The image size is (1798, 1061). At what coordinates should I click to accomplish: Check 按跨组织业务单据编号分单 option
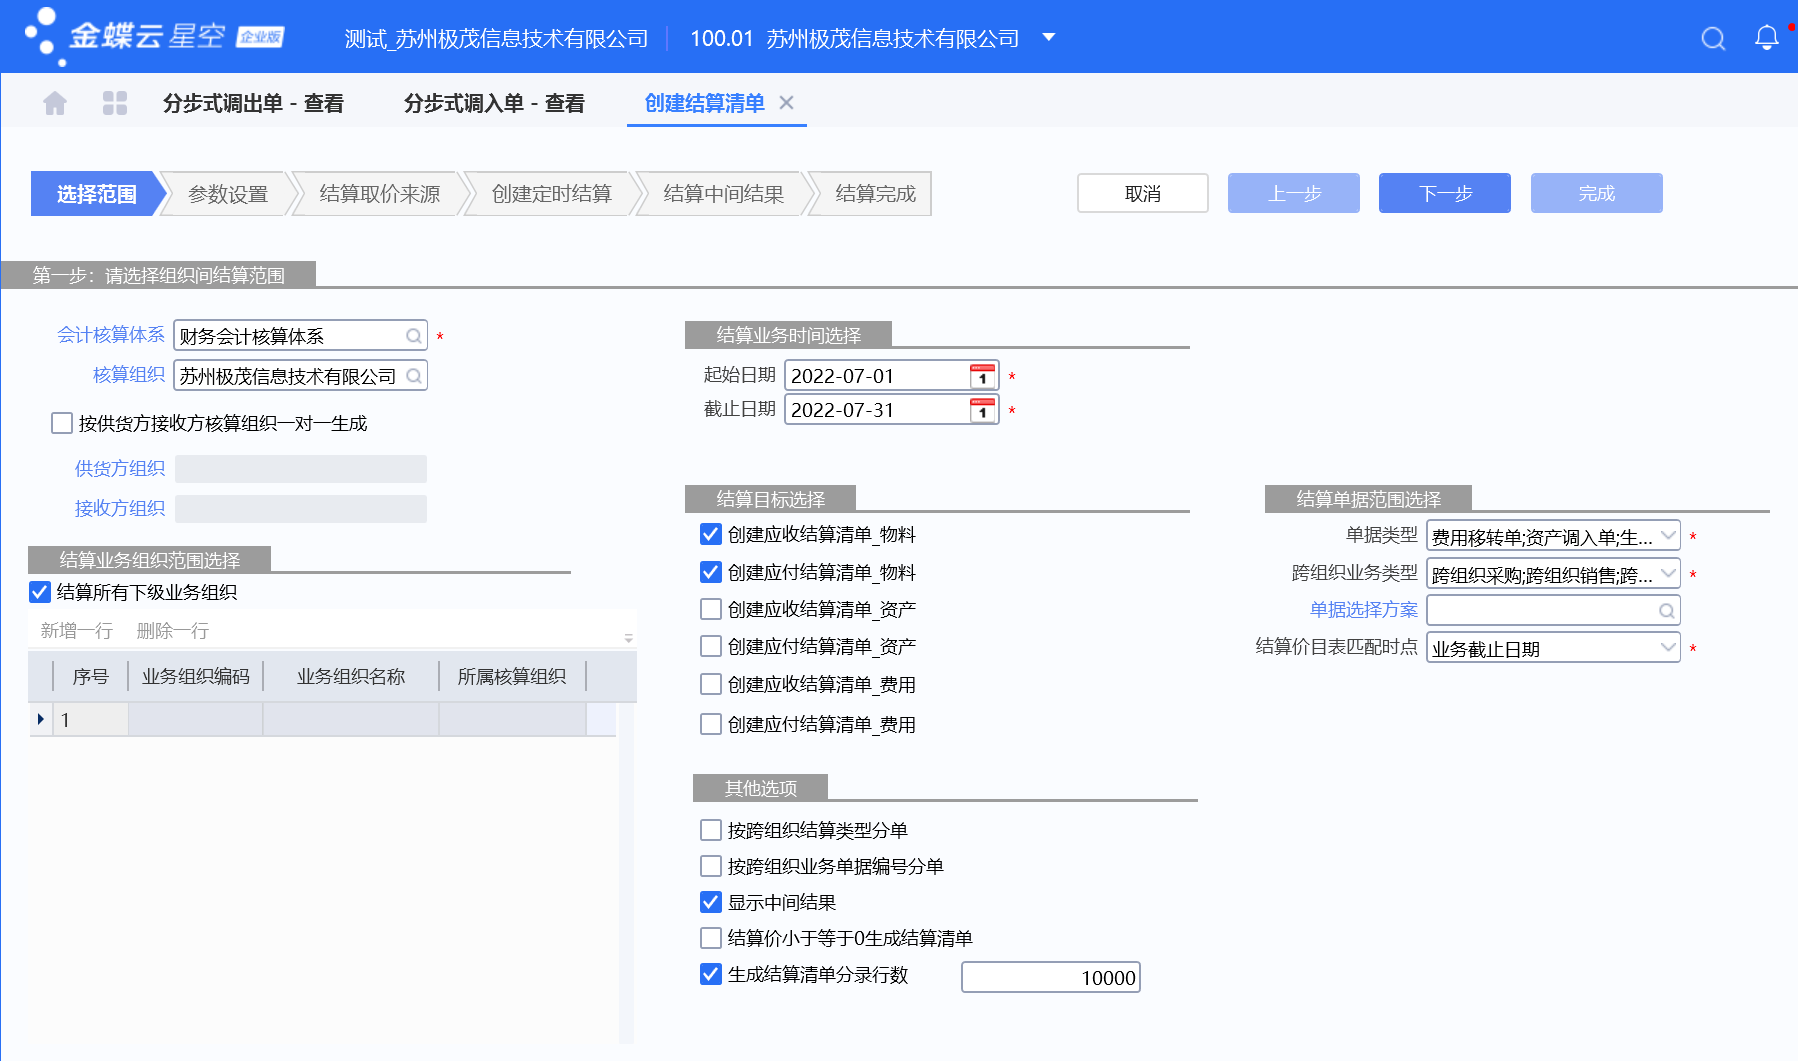click(711, 866)
